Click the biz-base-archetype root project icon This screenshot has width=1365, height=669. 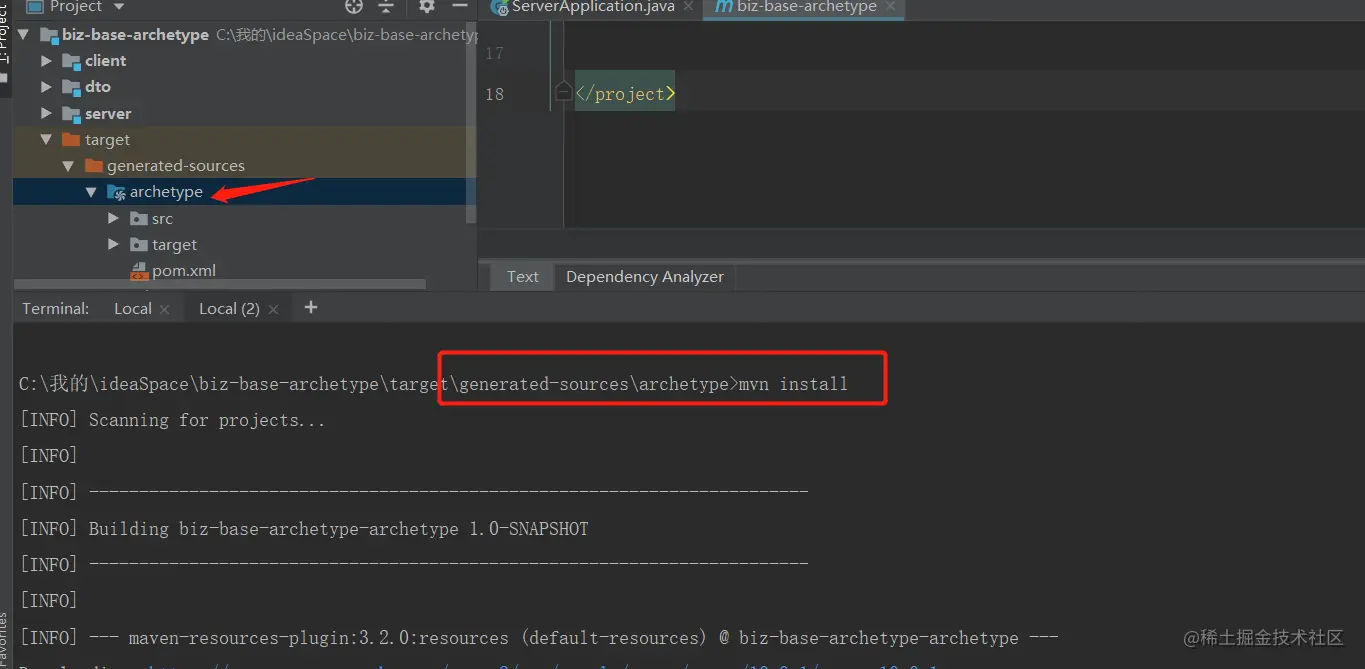[49, 35]
